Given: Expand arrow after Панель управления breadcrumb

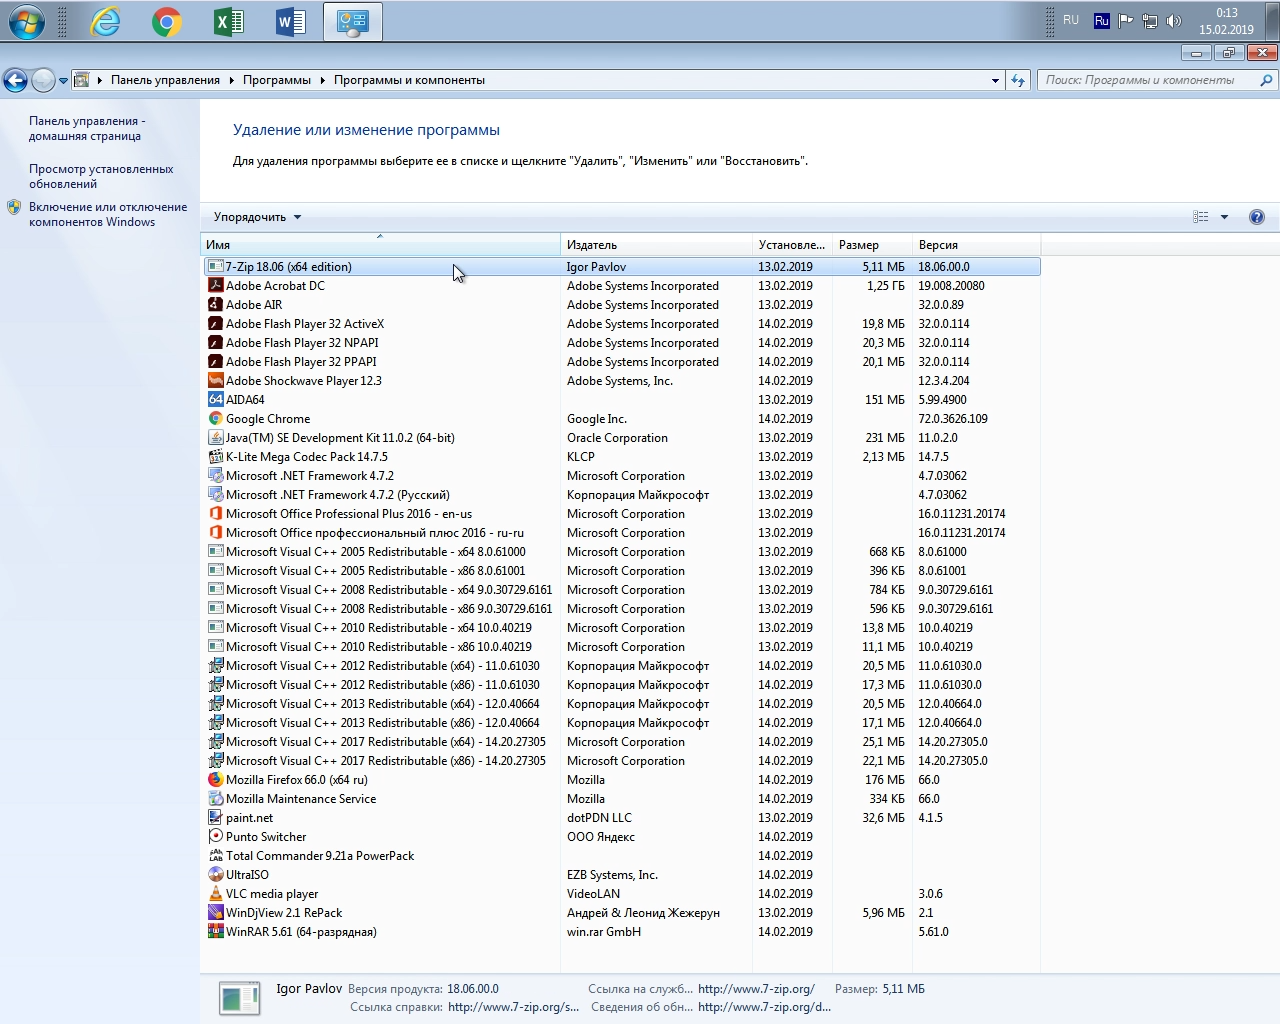Looking at the screenshot, I should (x=231, y=80).
